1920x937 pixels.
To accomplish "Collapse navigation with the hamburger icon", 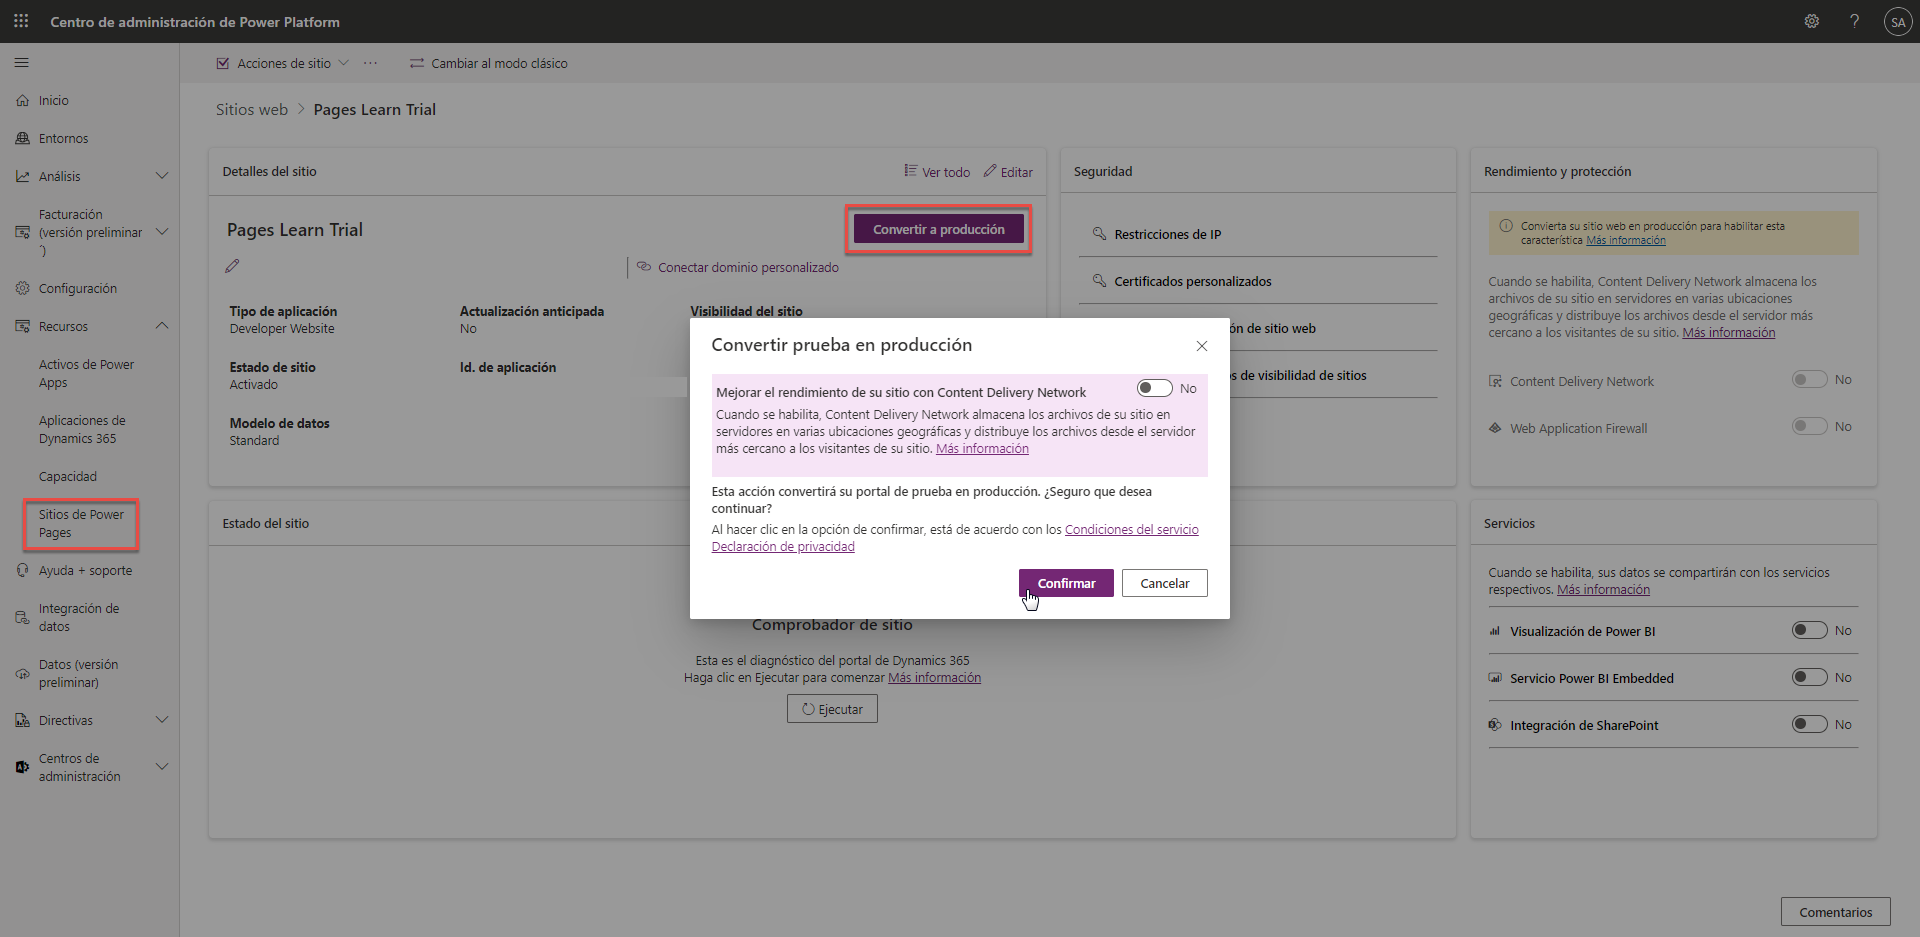I will pos(22,63).
